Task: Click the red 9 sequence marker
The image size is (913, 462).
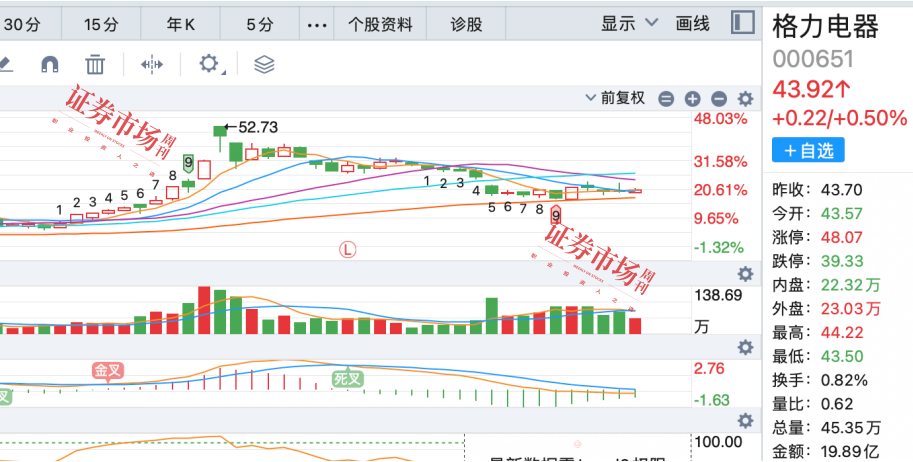Action: click(556, 216)
